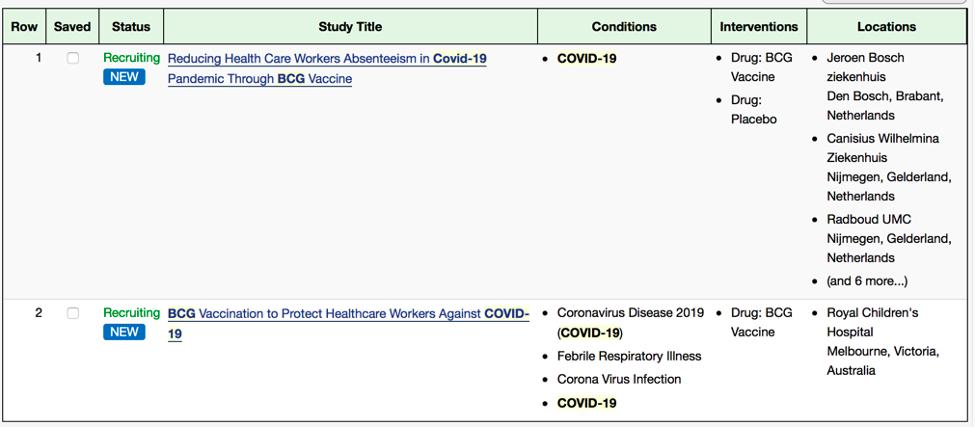Open the 'Reducing Health Care Workers Absenteeism' study
975x427 pixels.
coord(327,59)
